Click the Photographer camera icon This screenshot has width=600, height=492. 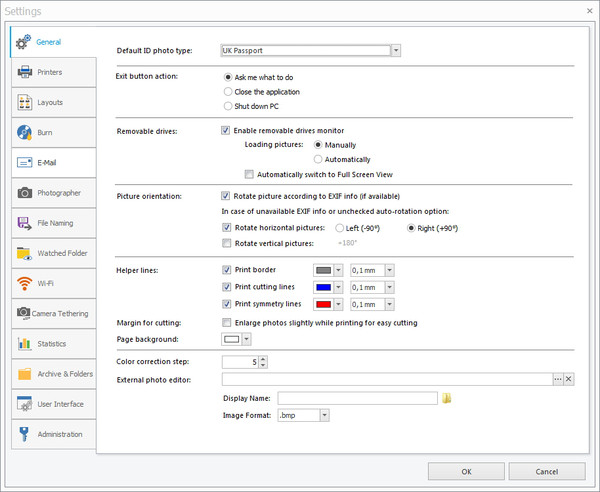pos(24,192)
